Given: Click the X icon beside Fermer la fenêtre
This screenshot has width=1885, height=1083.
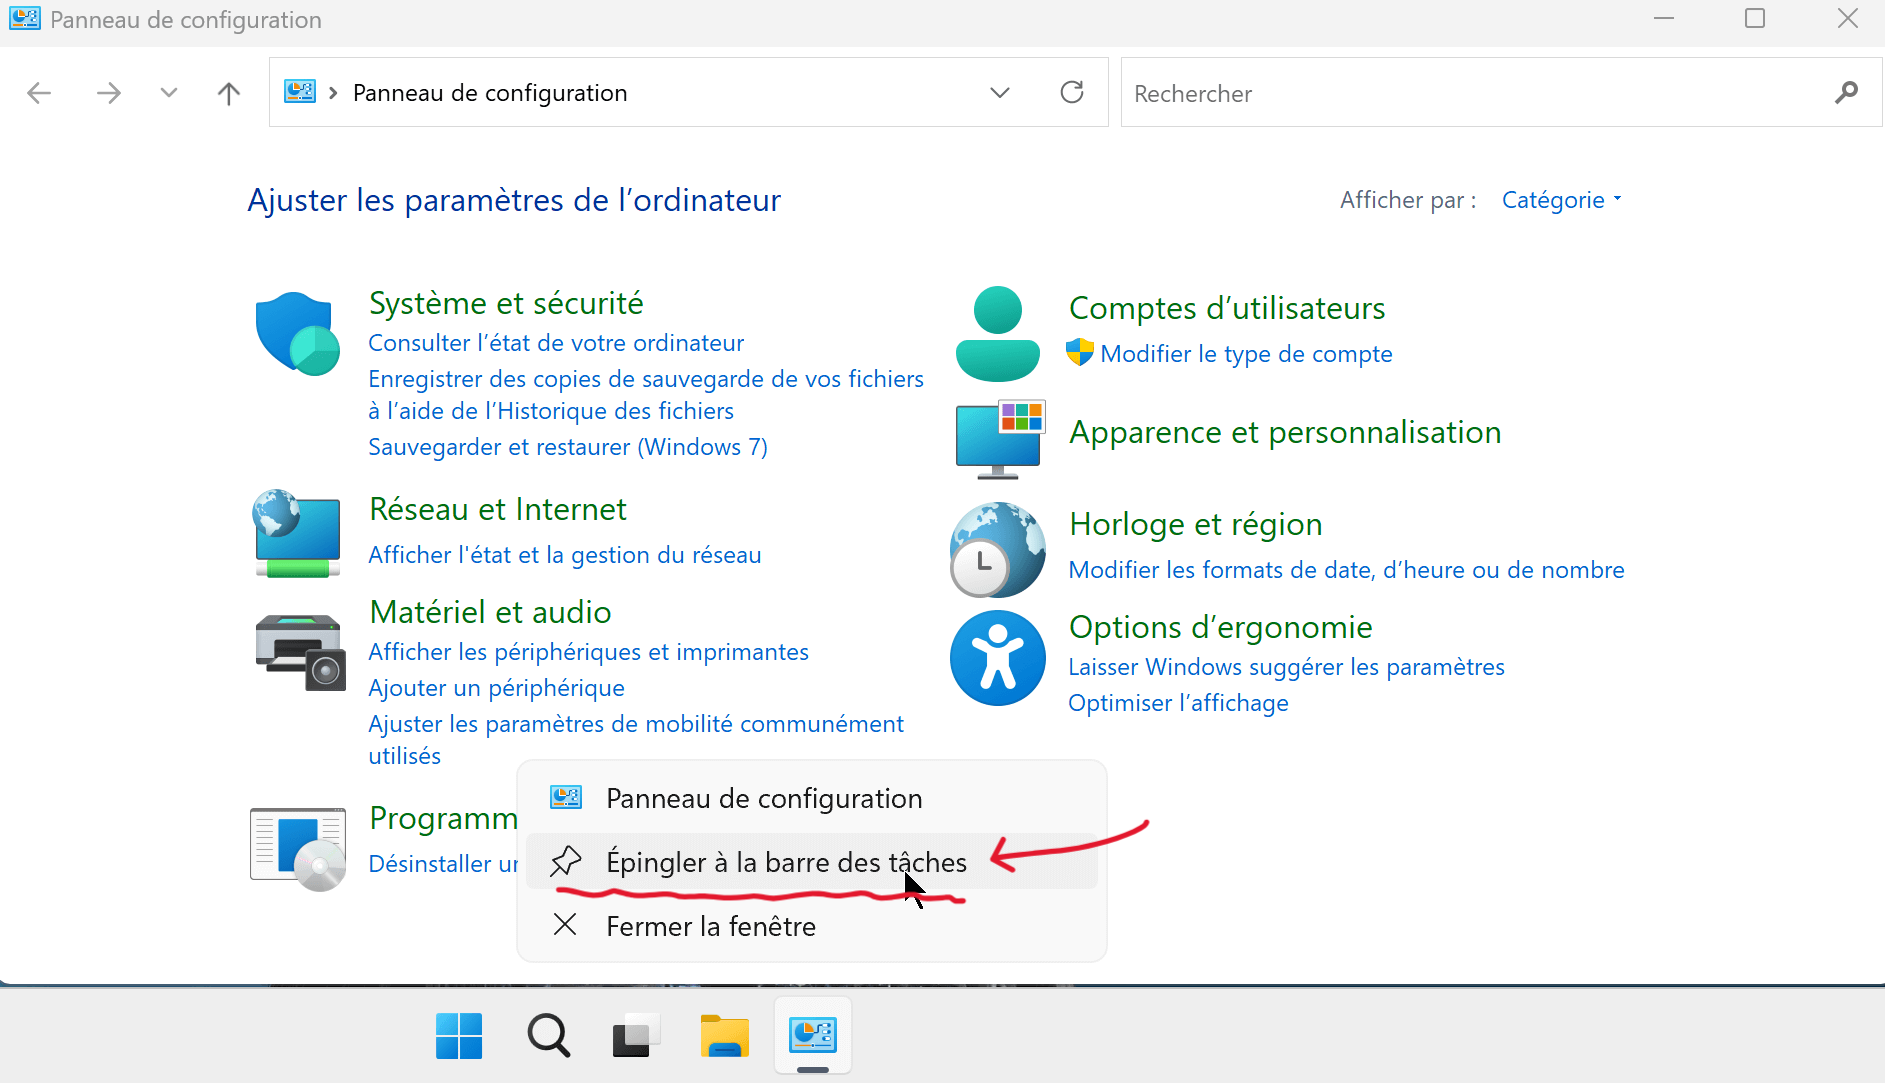Looking at the screenshot, I should pyautogui.click(x=565, y=925).
